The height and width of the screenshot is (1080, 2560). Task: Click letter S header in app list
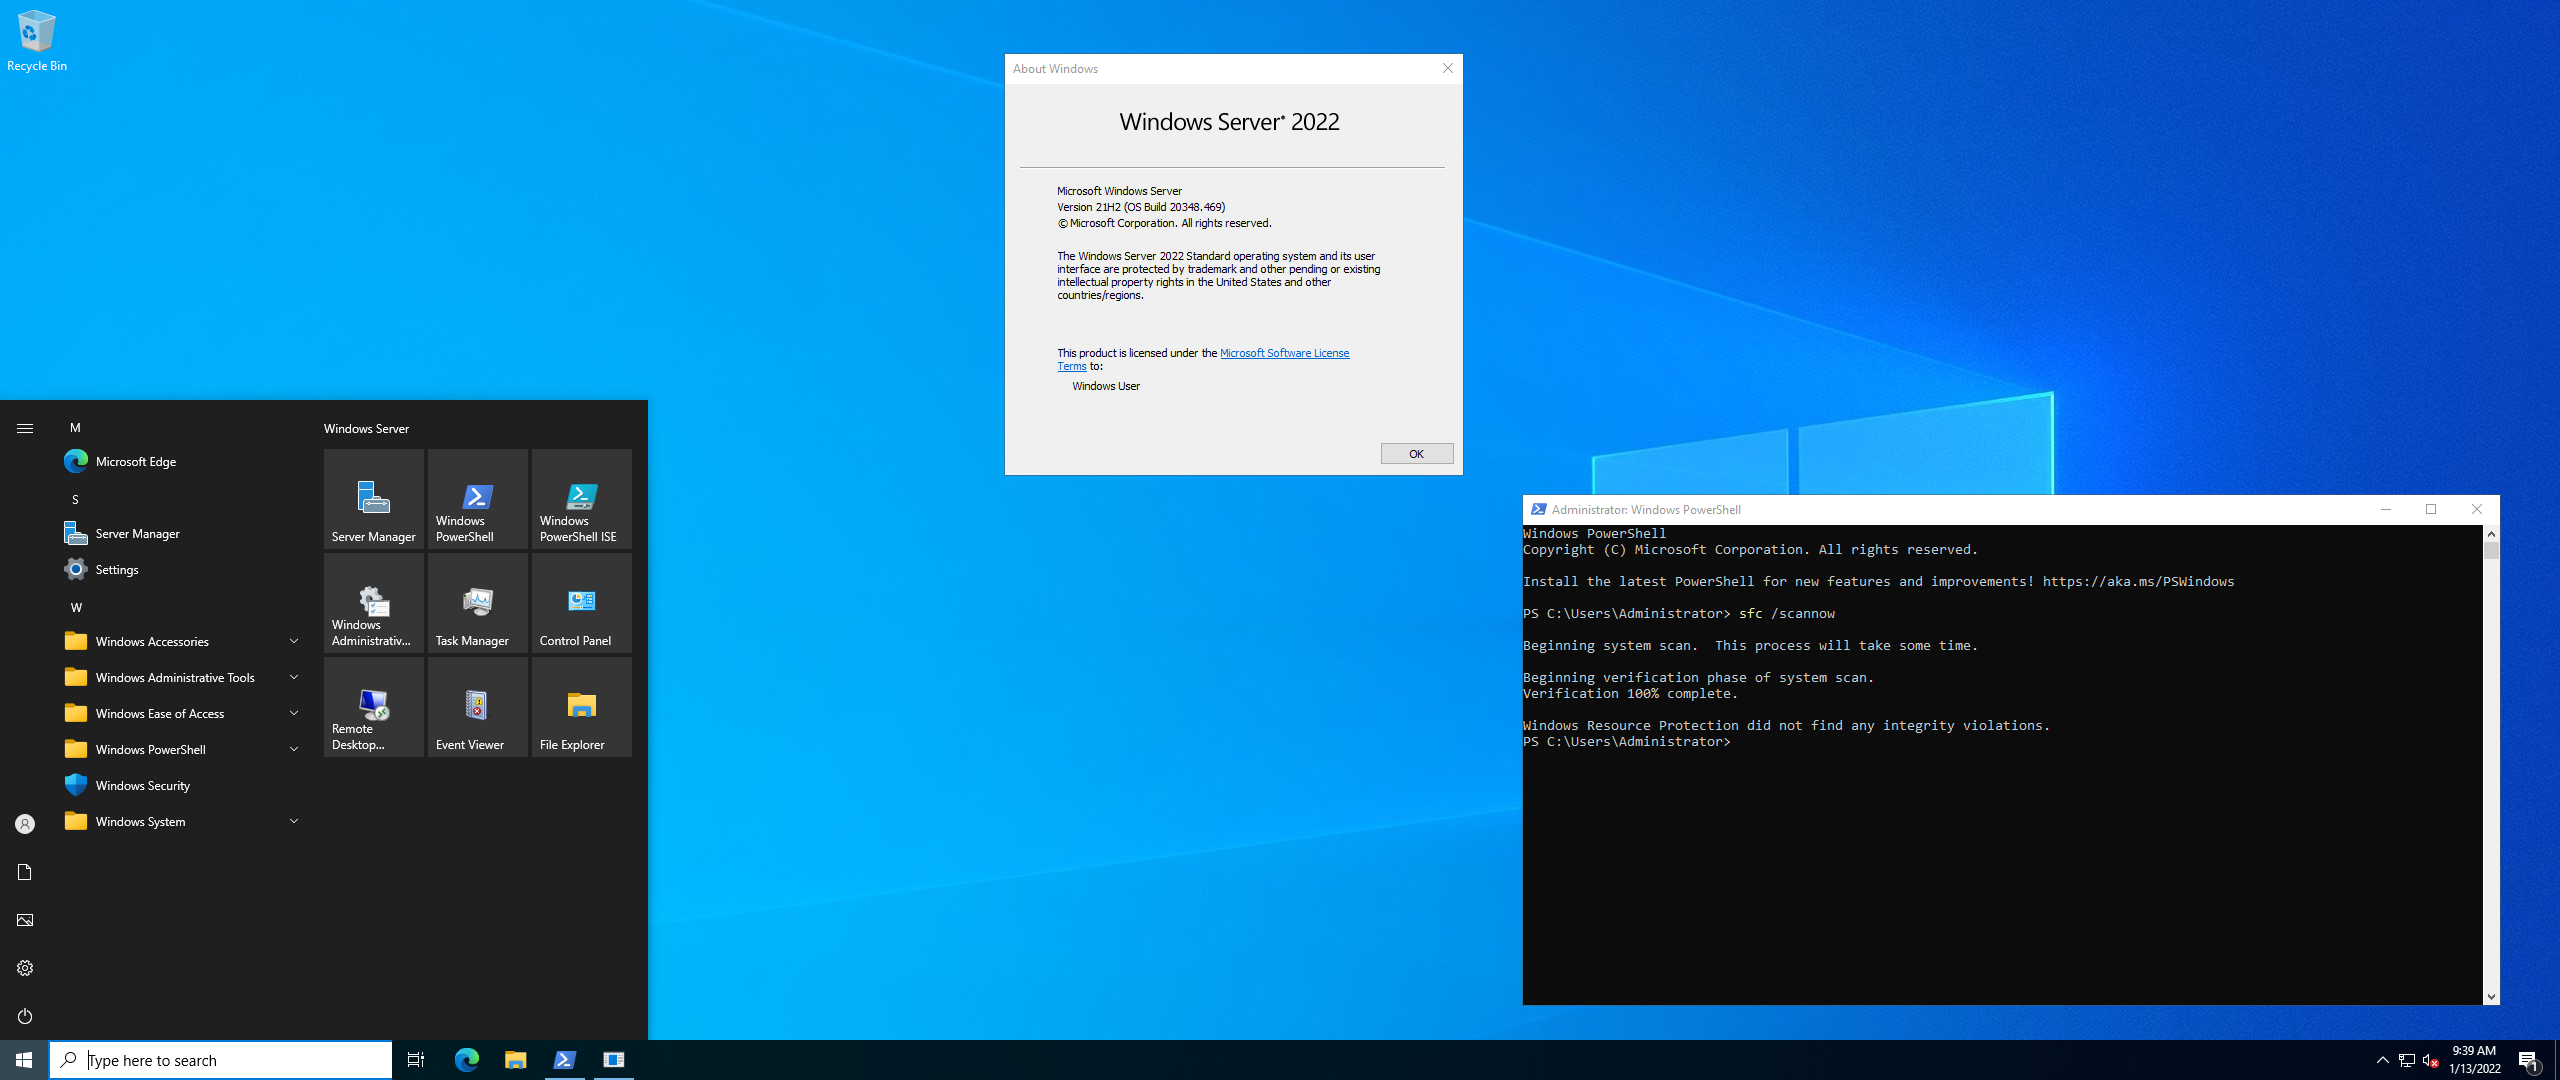coord(75,499)
